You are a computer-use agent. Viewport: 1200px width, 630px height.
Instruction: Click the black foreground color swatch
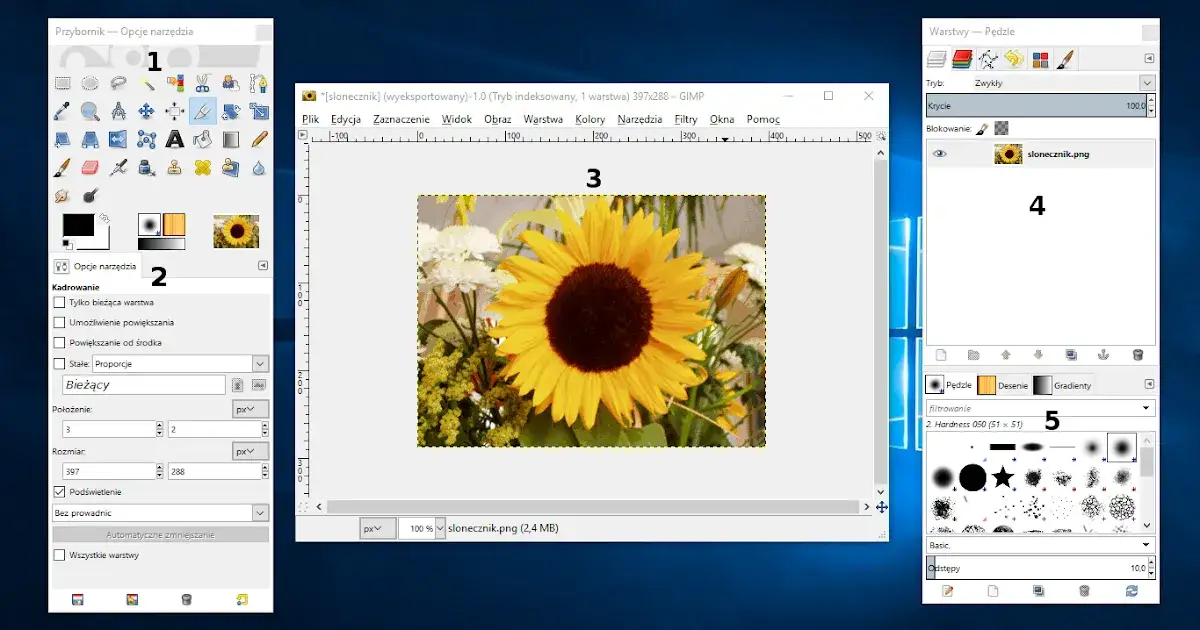(x=77, y=225)
